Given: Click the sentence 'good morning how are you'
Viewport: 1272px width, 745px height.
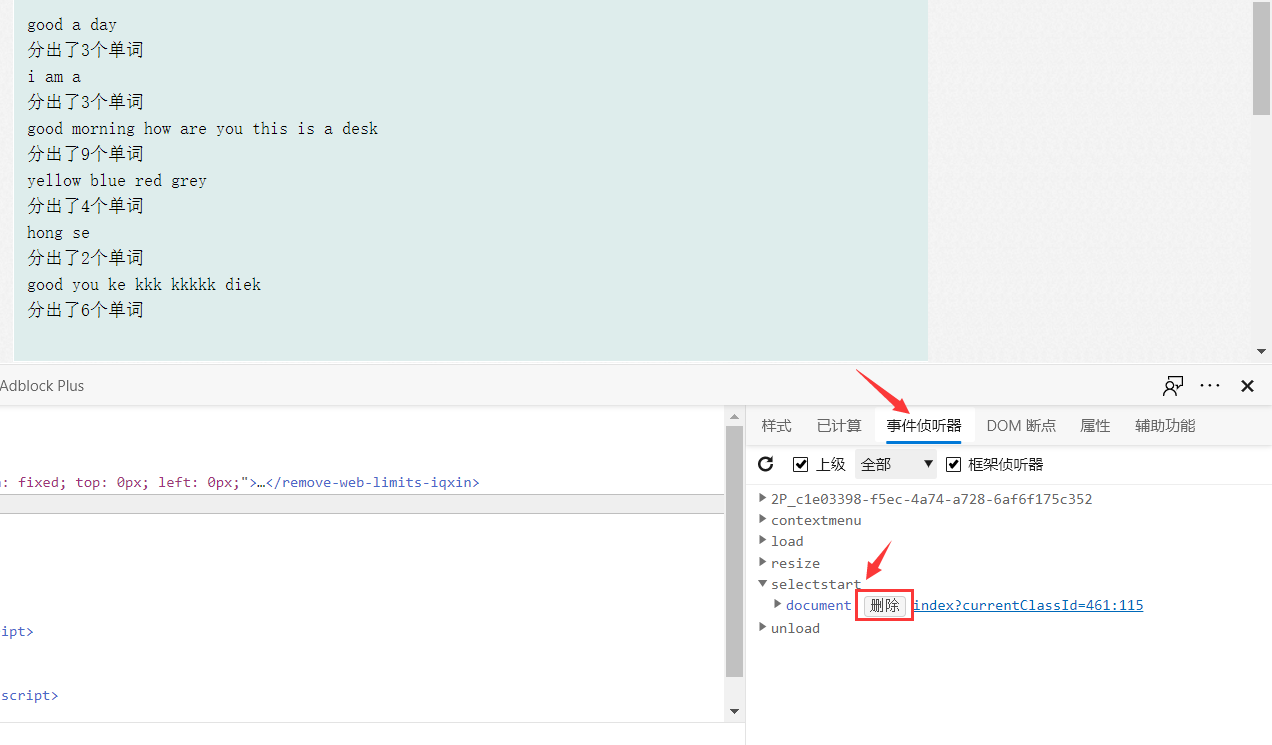Looking at the screenshot, I should [x=136, y=128].
